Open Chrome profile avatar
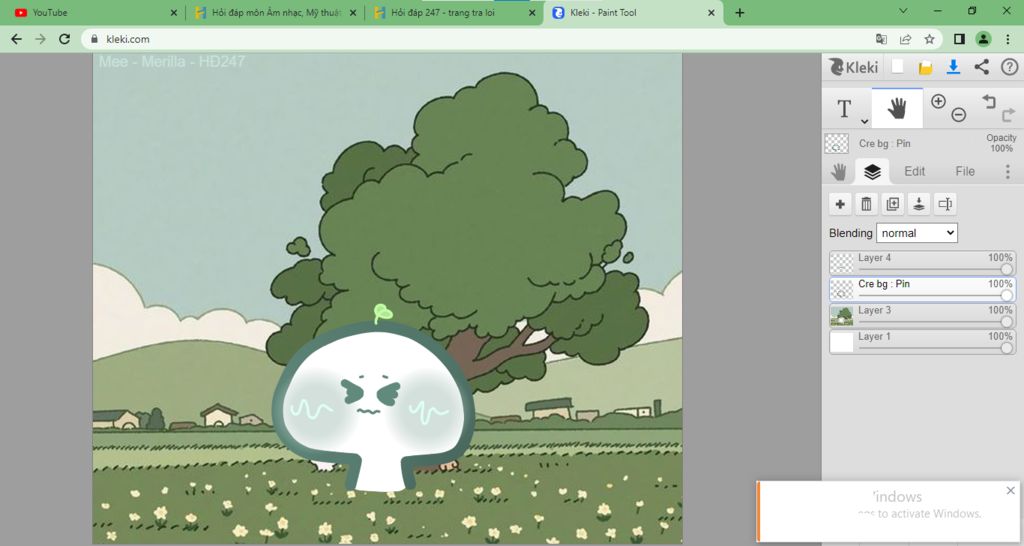 pos(984,39)
